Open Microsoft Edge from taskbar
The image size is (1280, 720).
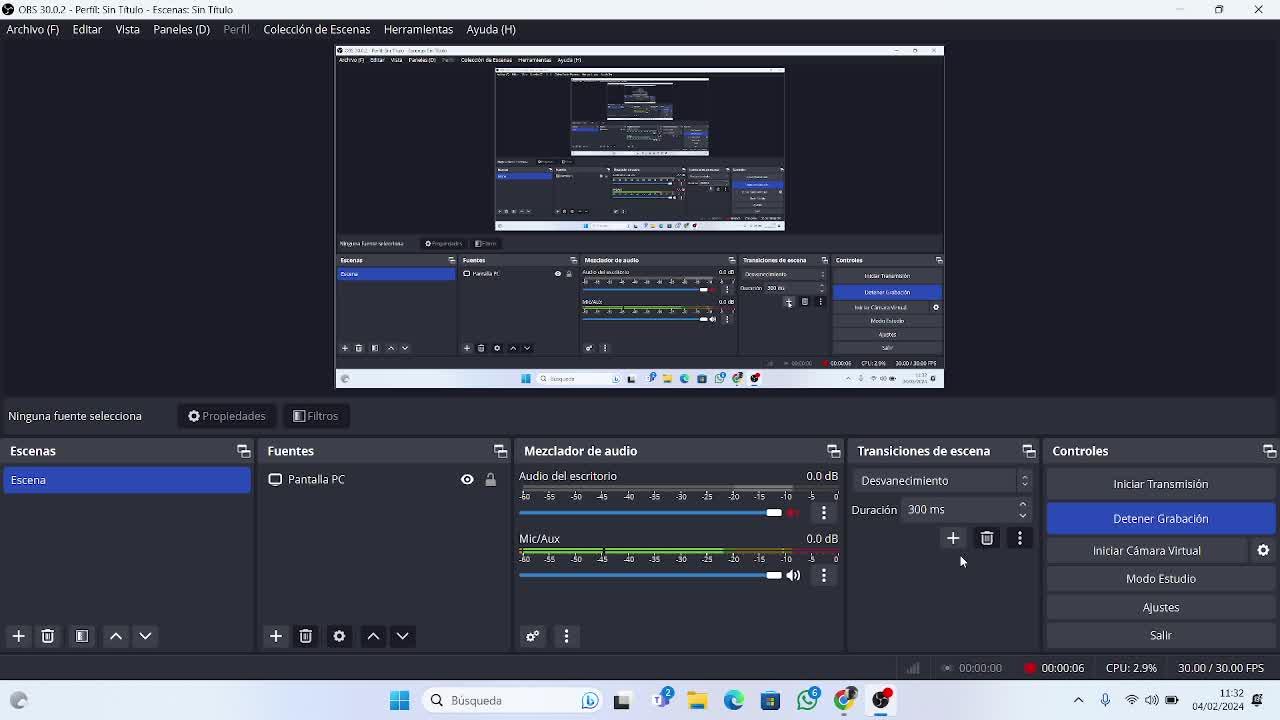coord(734,700)
